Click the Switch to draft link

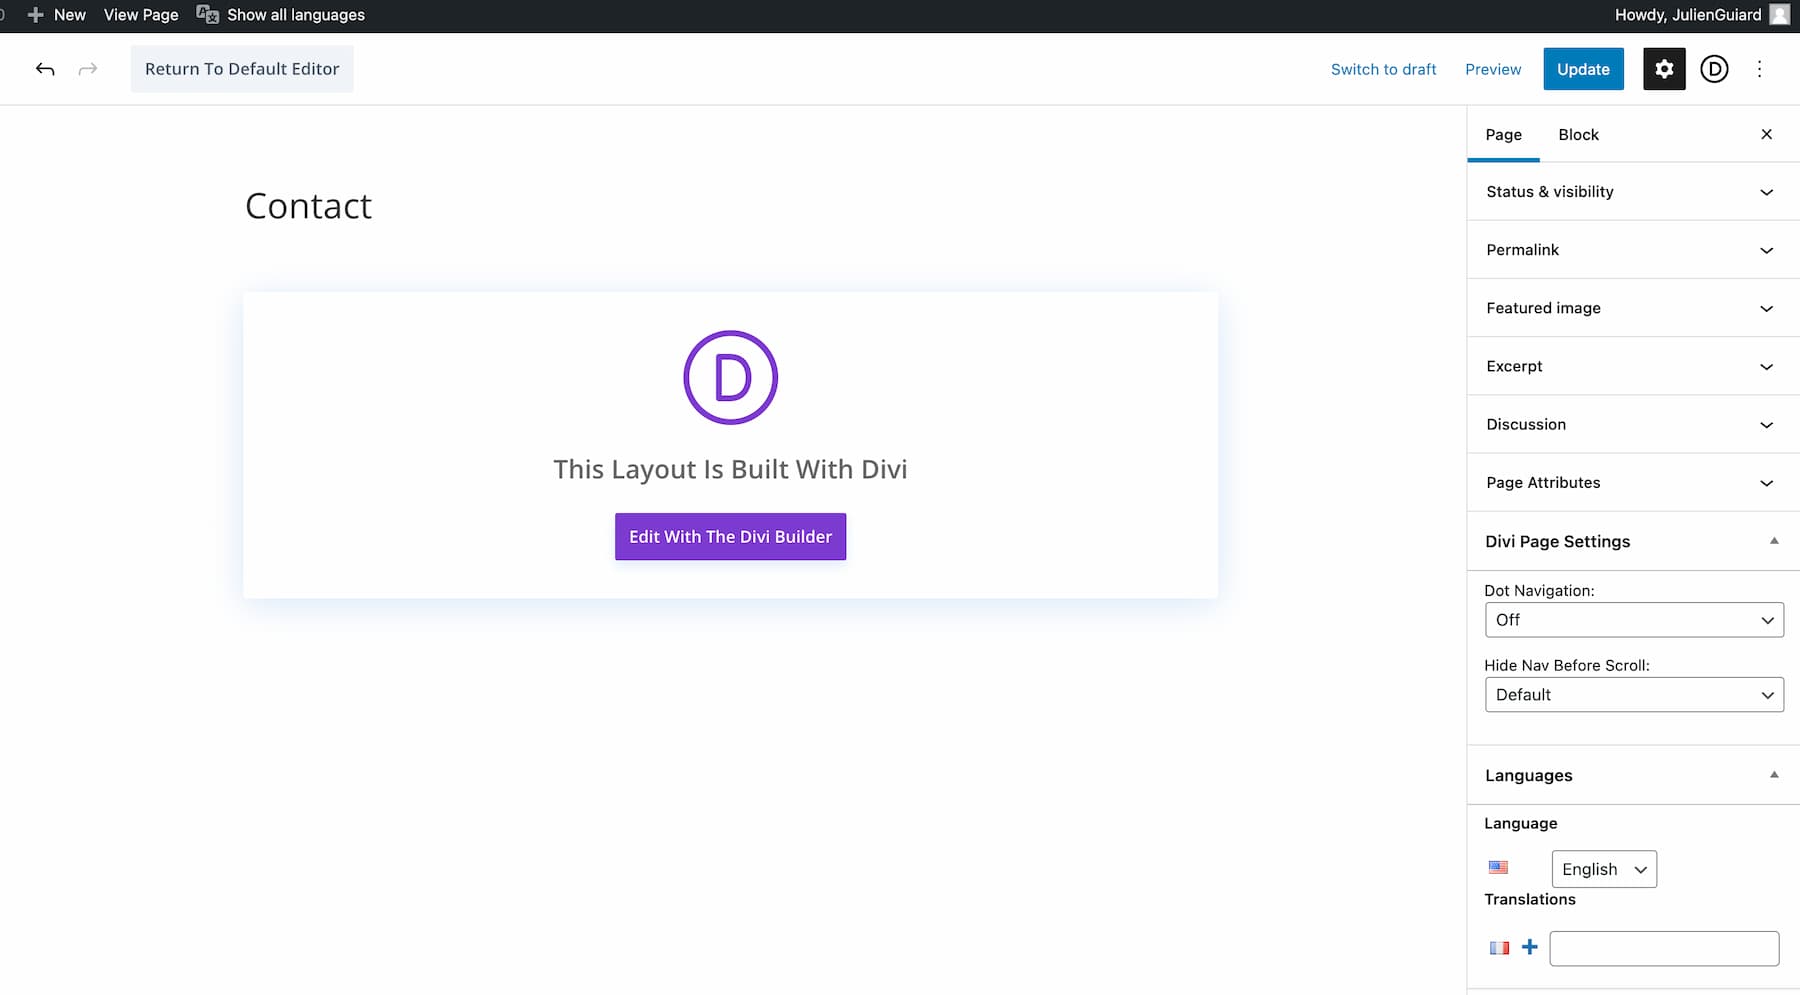click(1383, 69)
